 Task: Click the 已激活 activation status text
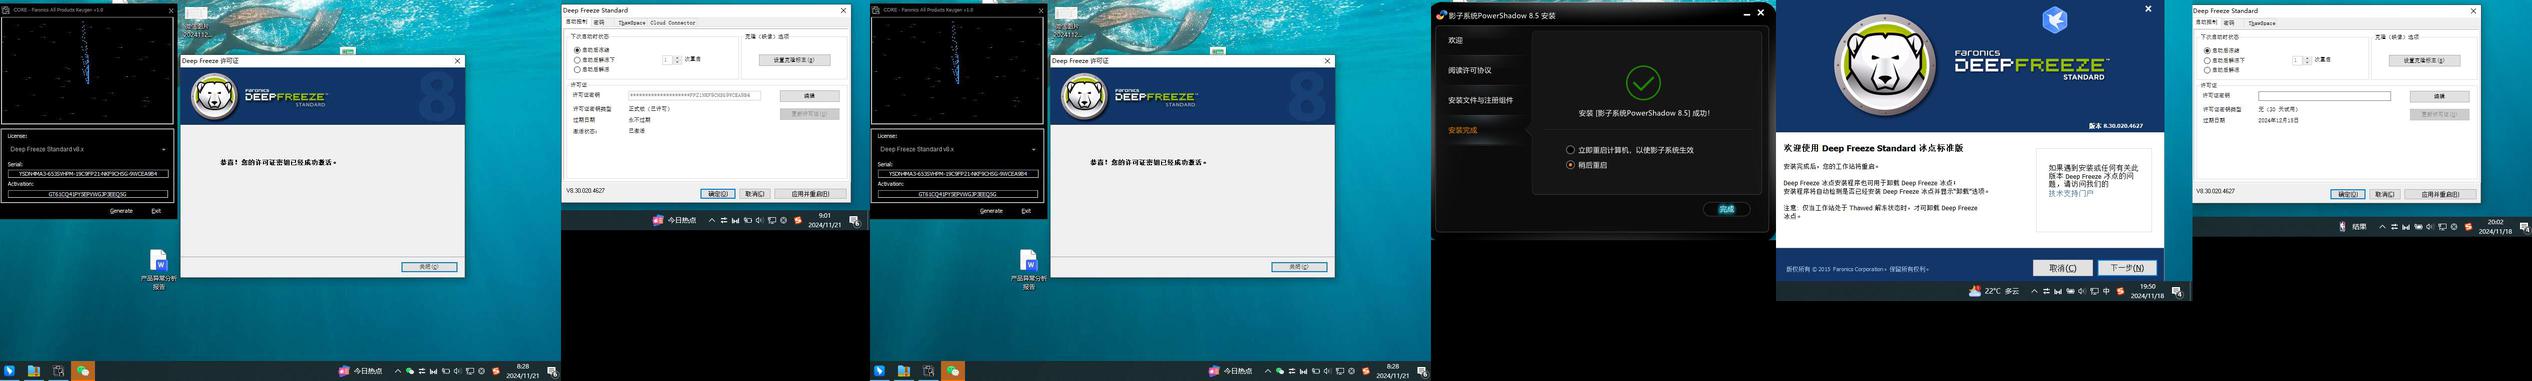click(636, 131)
